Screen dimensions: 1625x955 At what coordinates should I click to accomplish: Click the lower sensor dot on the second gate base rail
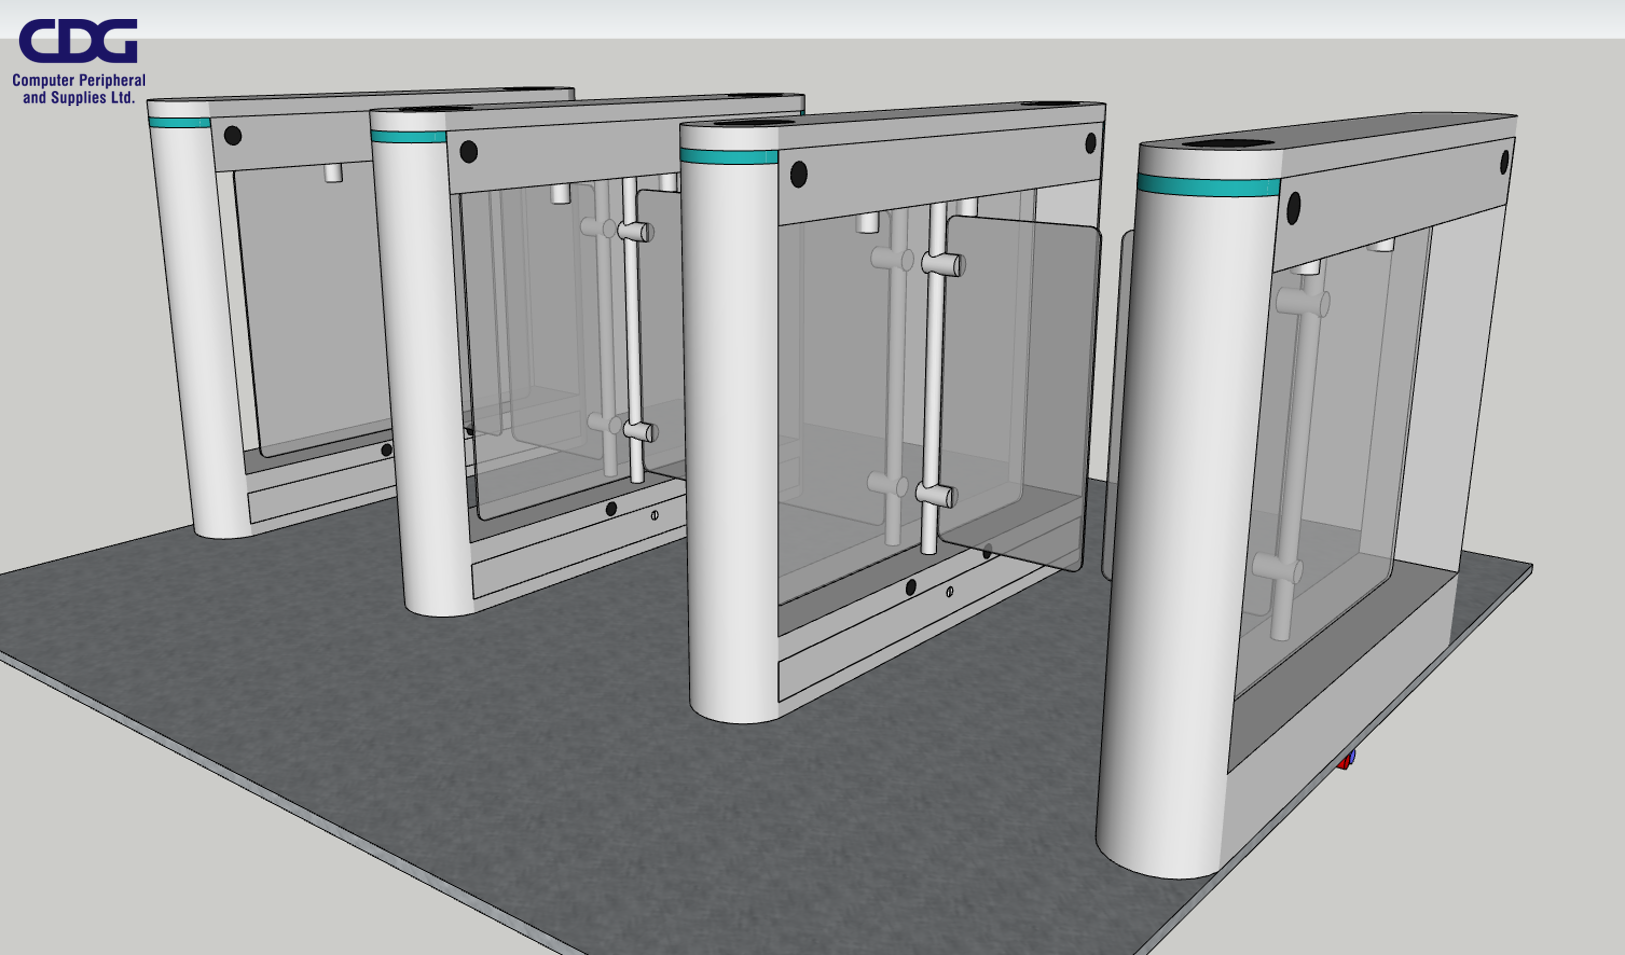pyautogui.click(x=611, y=509)
